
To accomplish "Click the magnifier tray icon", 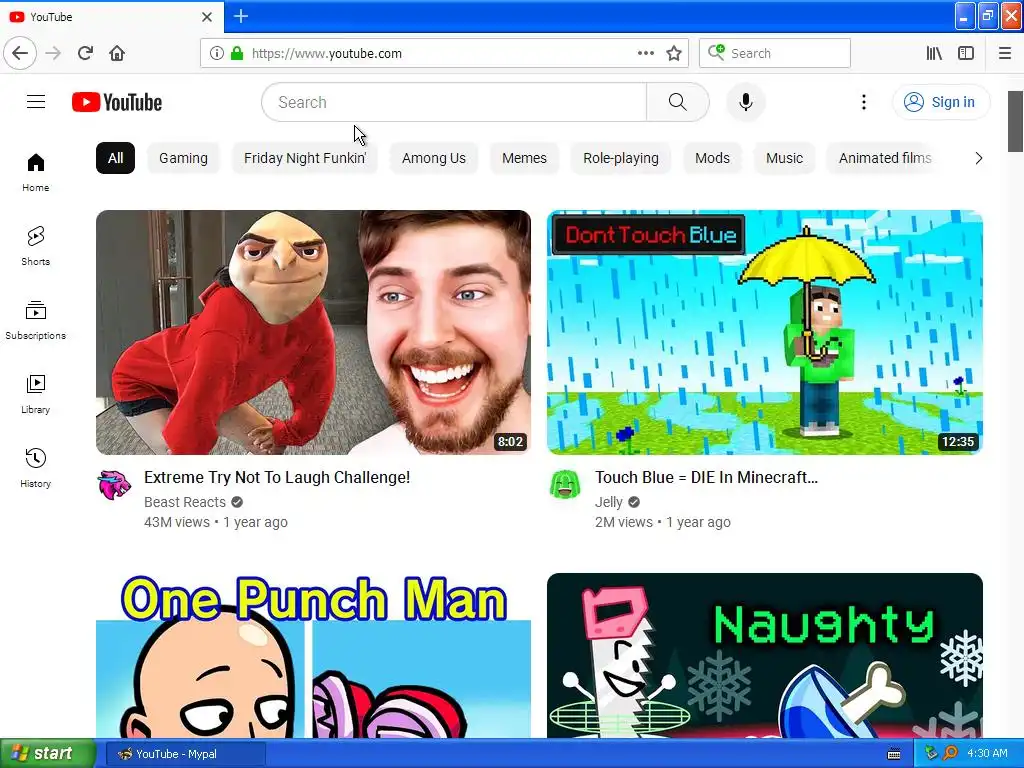I will (x=950, y=754).
